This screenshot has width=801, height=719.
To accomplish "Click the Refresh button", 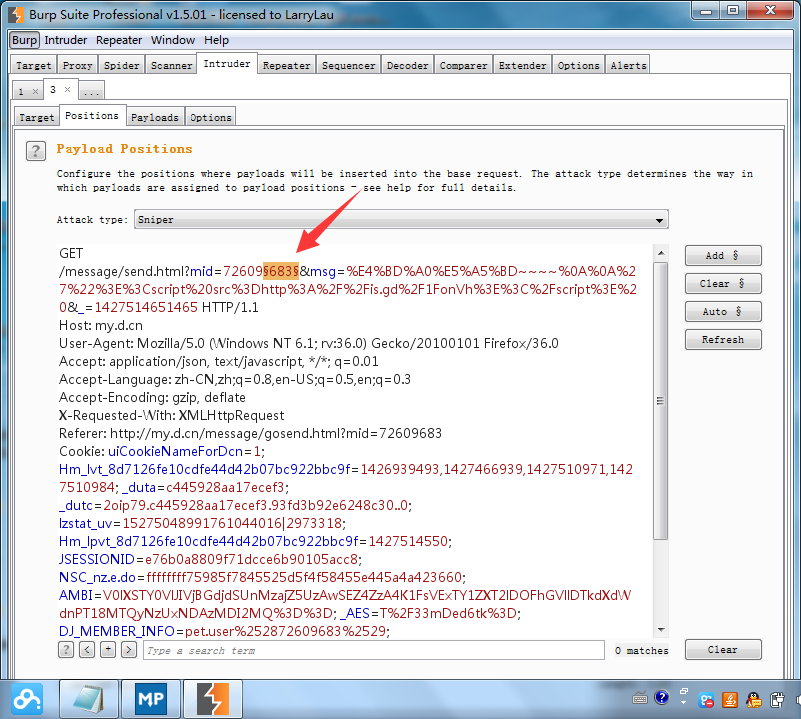I will [x=723, y=340].
